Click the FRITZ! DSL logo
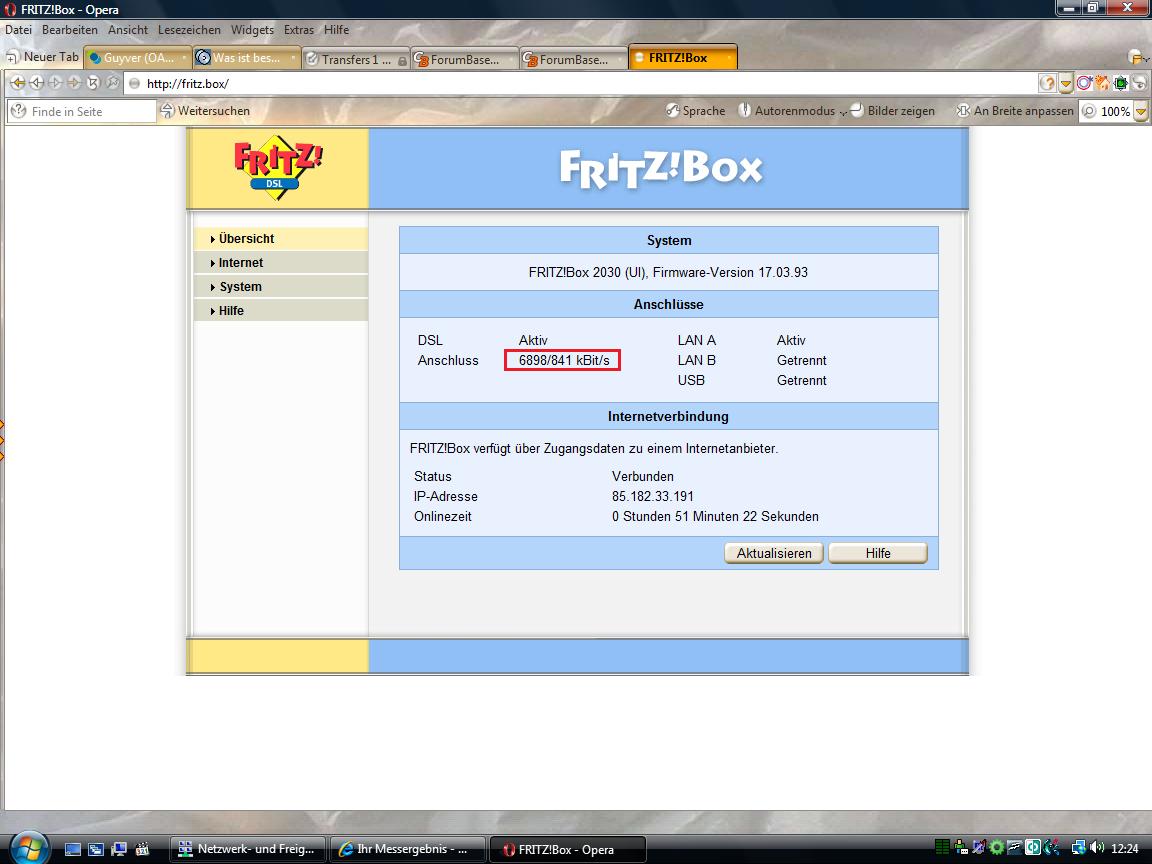 (x=278, y=168)
